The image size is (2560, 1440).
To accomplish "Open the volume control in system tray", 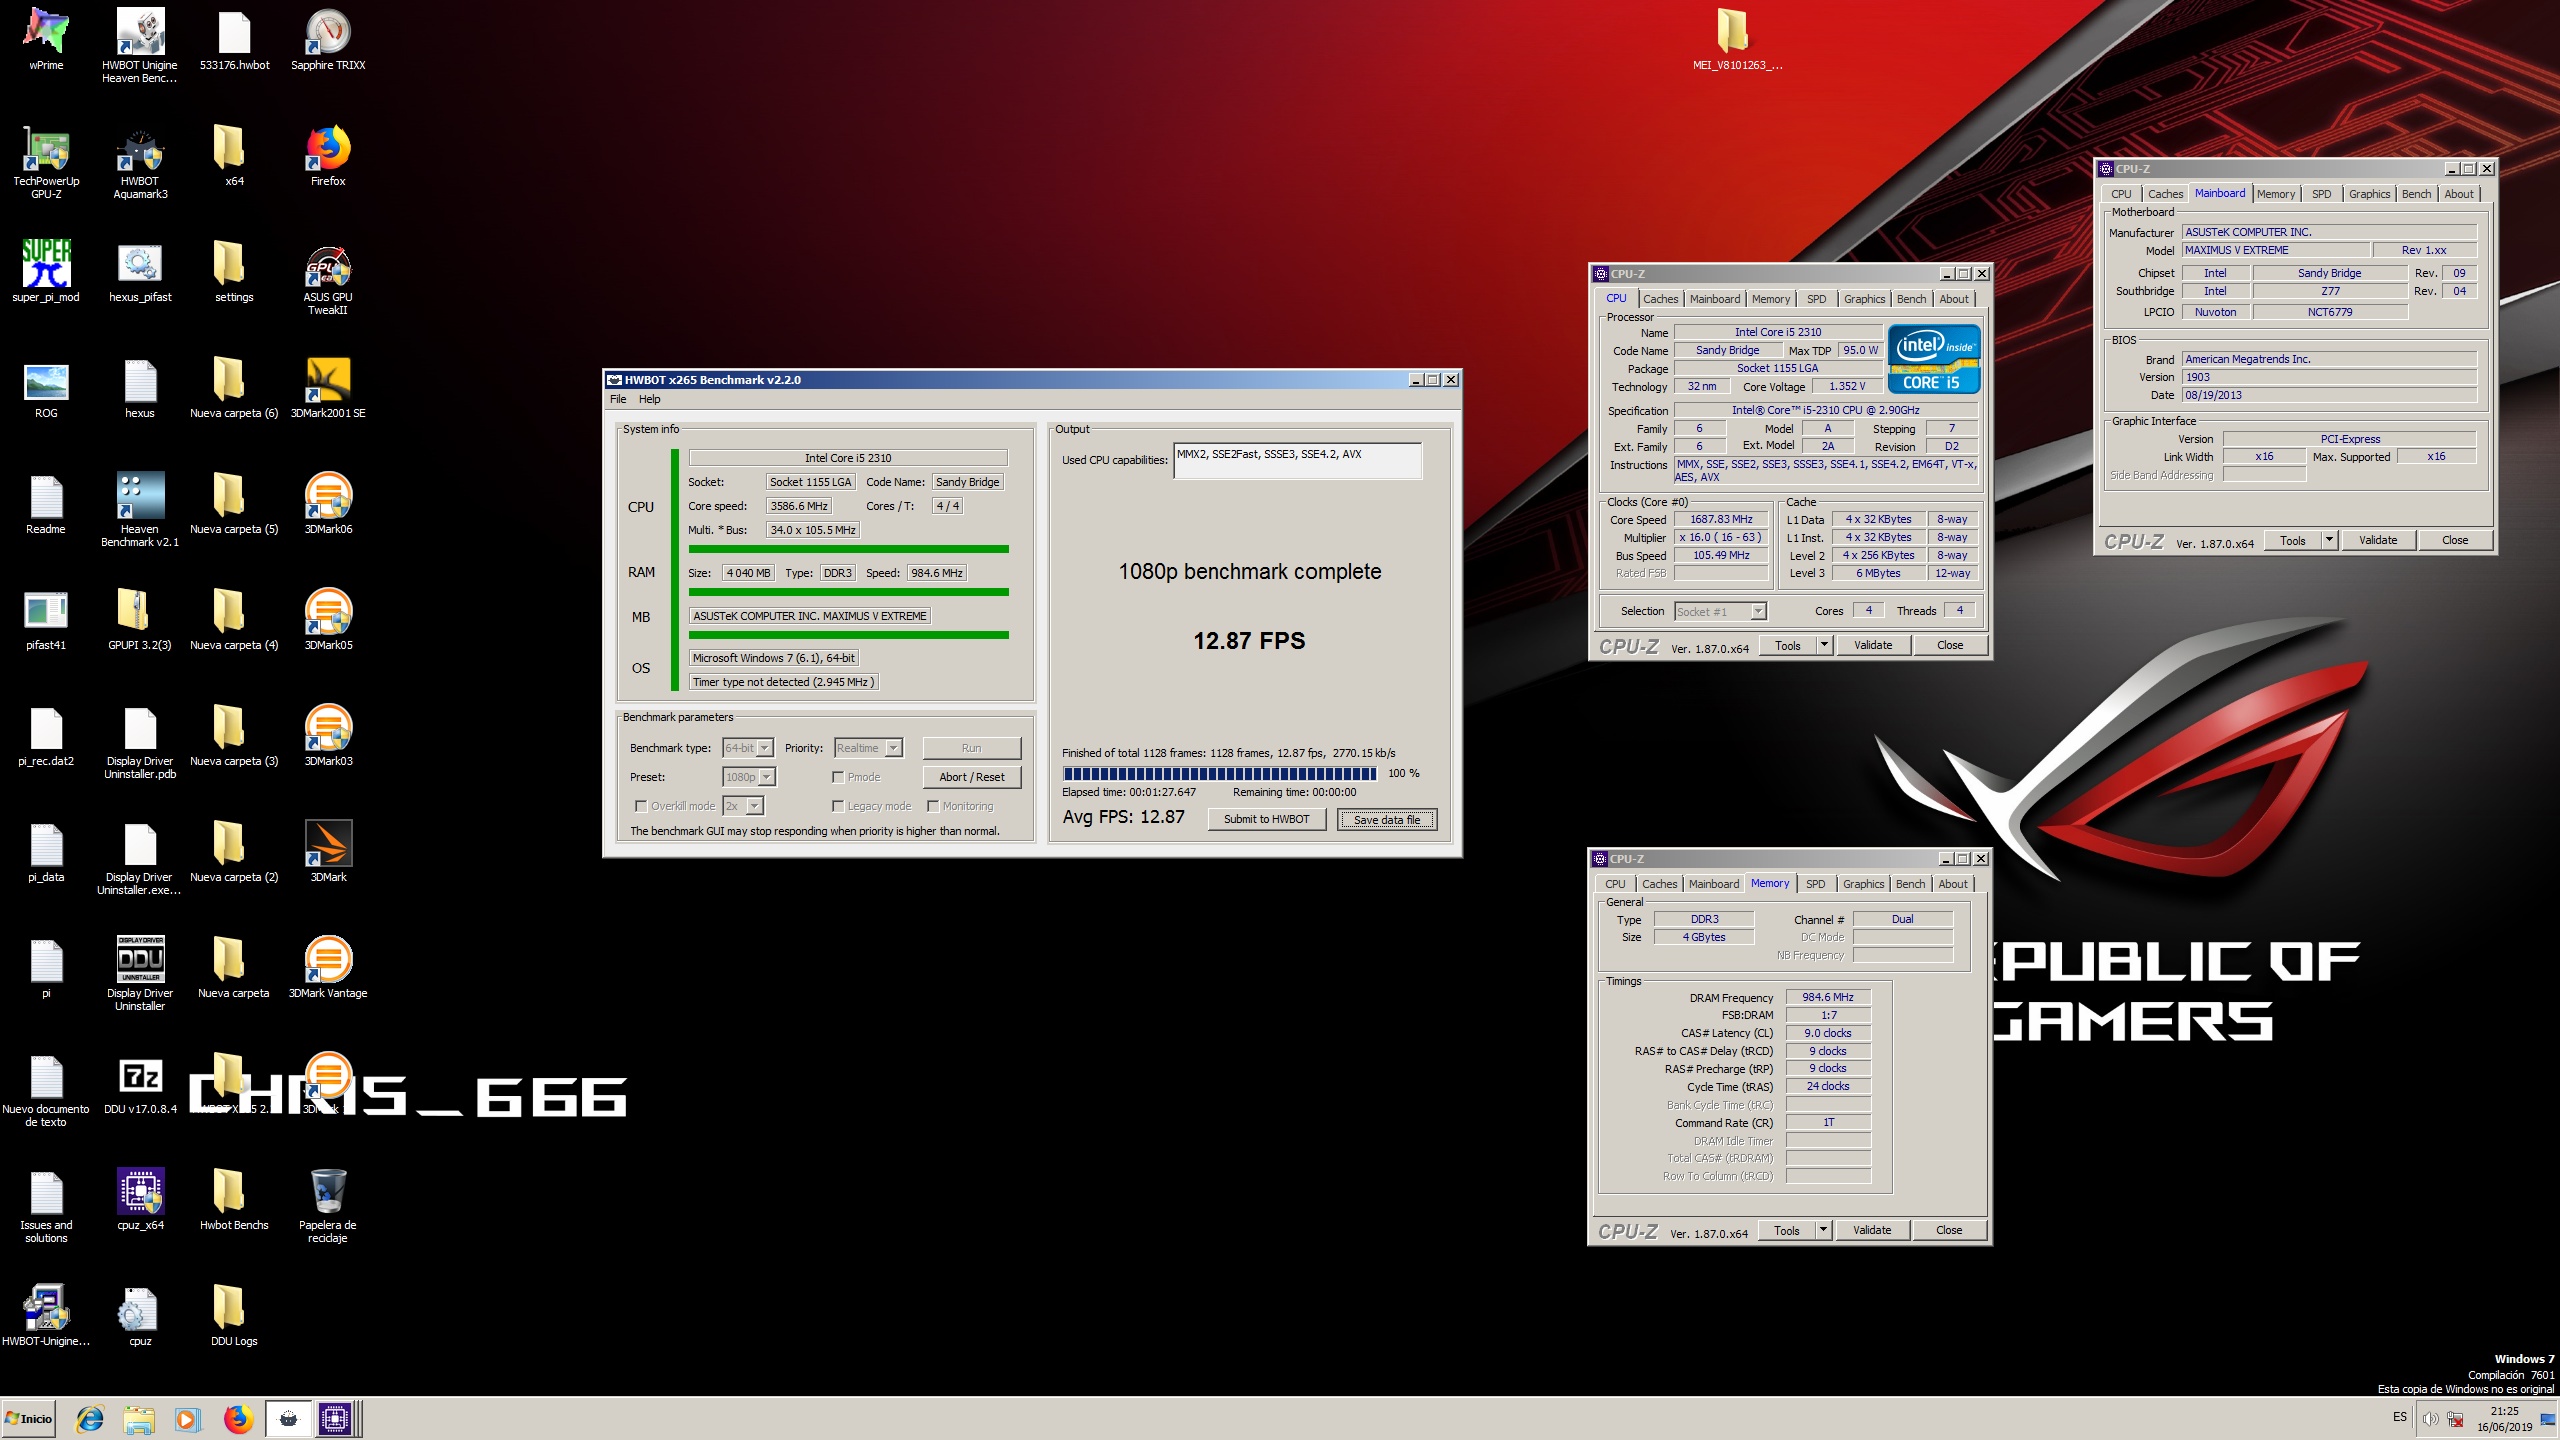I will pyautogui.click(x=2430, y=1418).
